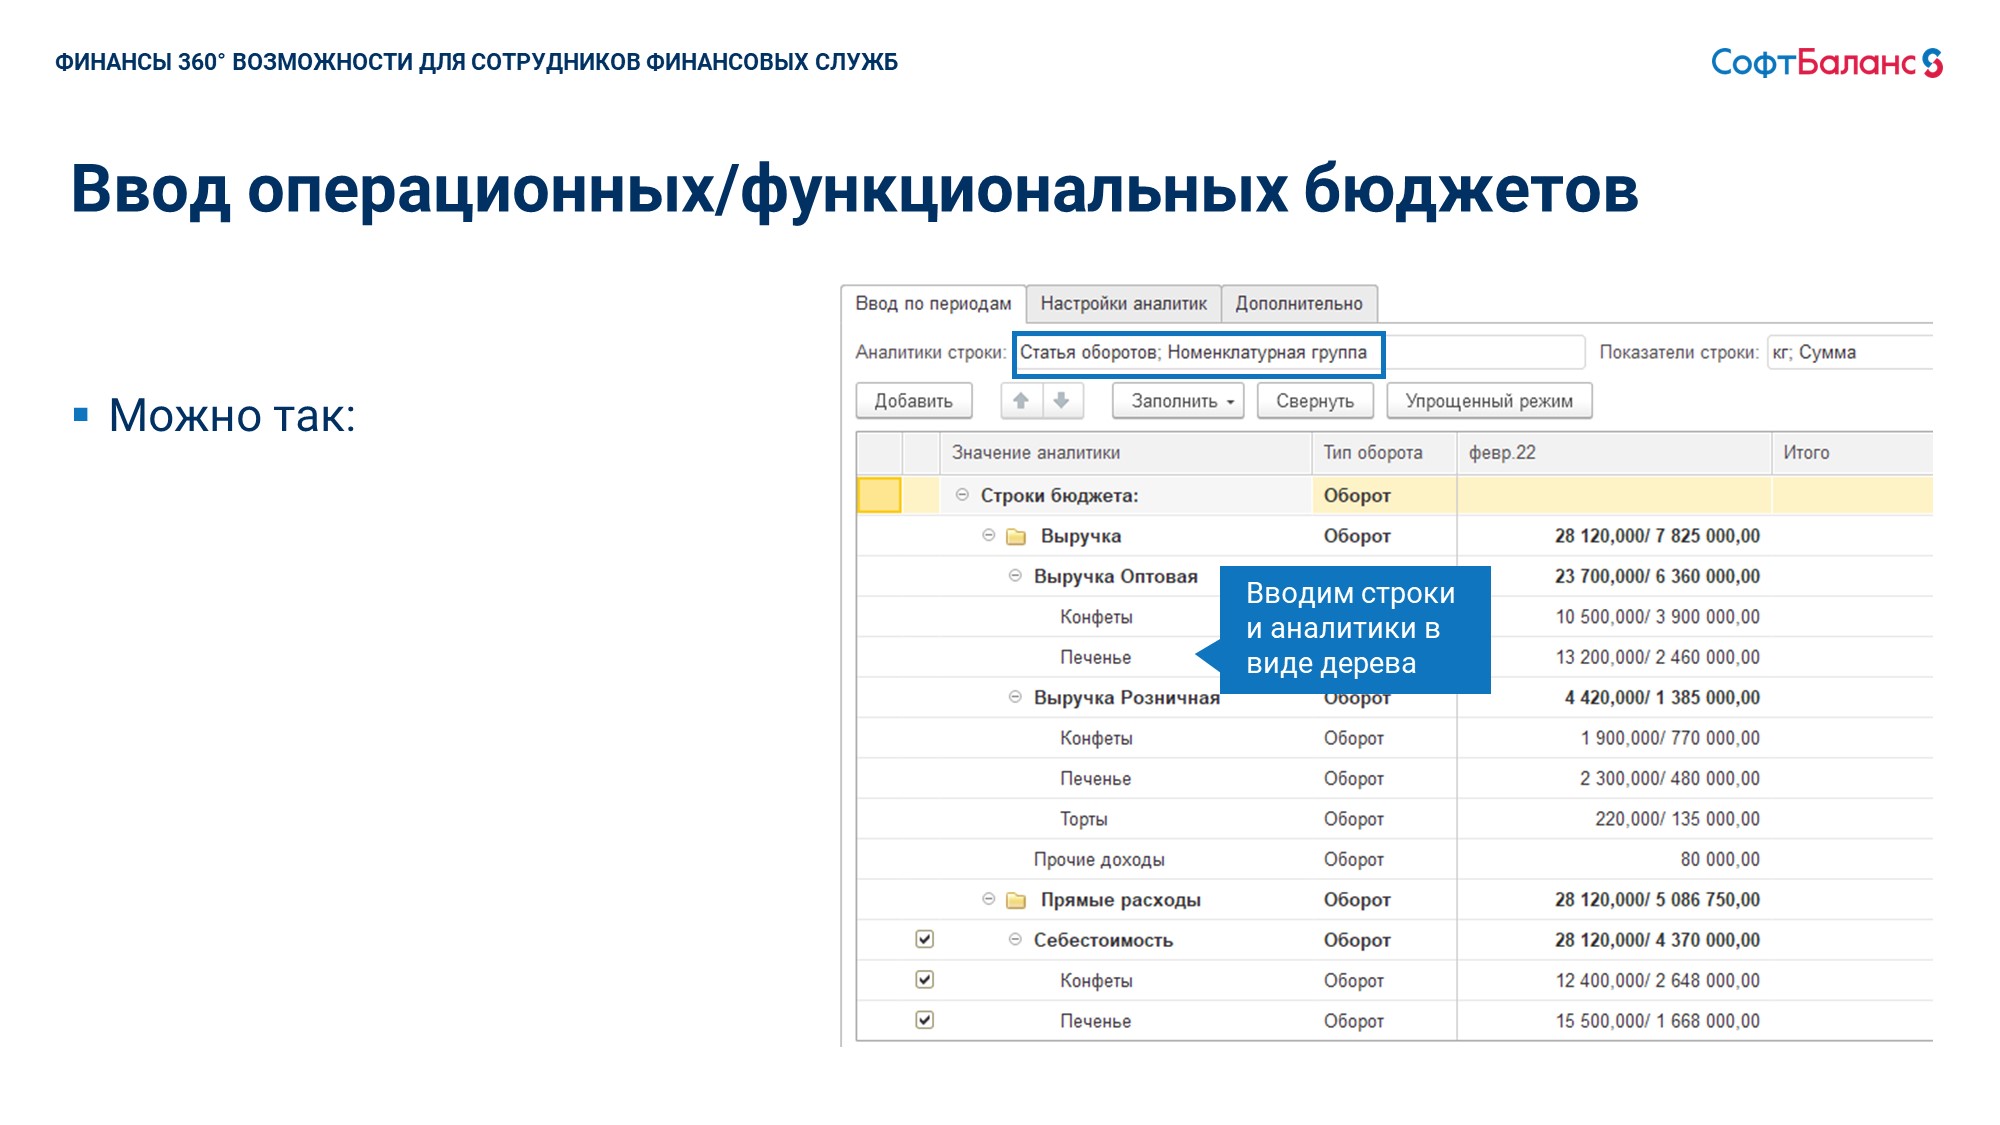Click value 10 500,000/ 3 900 000,00

pyautogui.click(x=1657, y=617)
